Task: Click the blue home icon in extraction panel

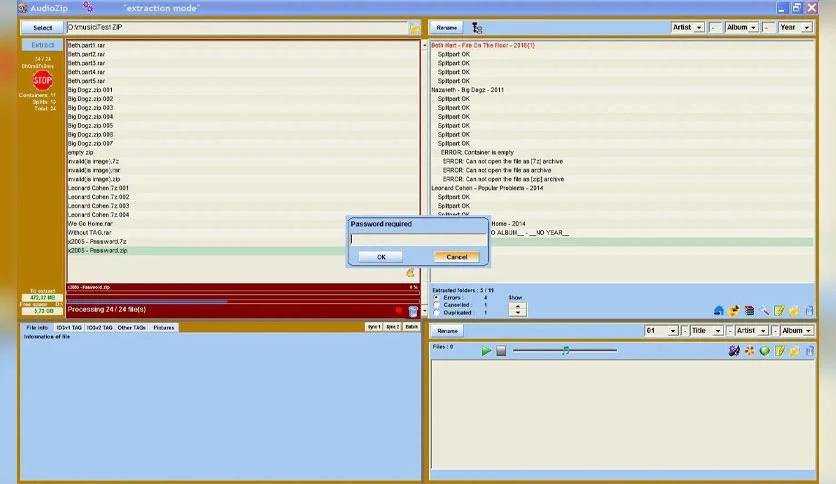Action: click(x=719, y=310)
